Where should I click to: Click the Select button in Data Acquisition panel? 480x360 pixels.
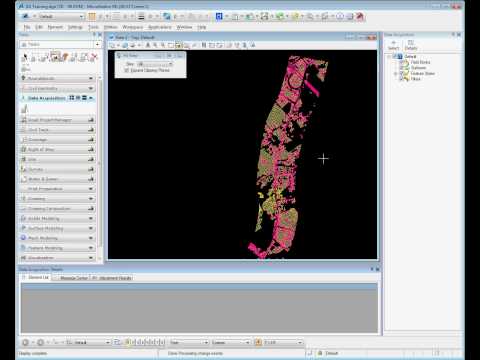(x=393, y=45)
